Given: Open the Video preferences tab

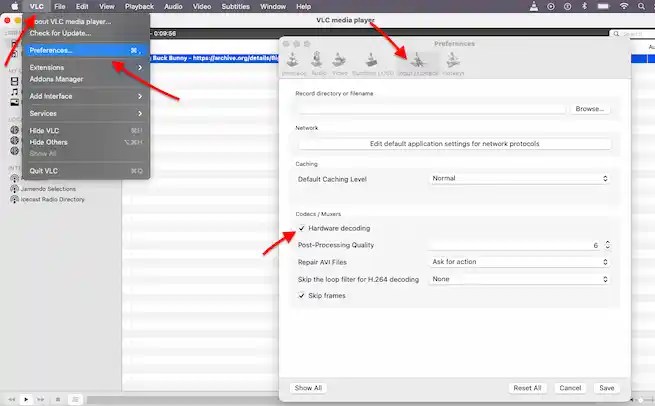Looking at the screenshot, I should [340, 64].
